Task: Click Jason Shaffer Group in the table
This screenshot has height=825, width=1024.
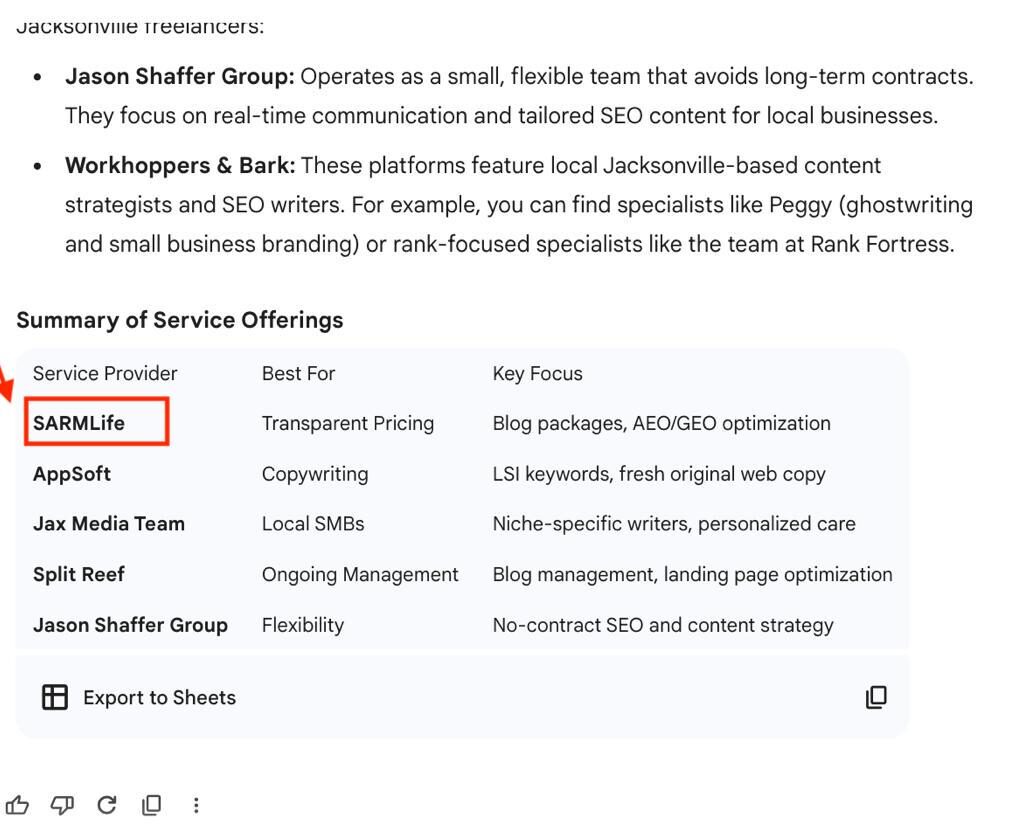Action: click(130, 625)
